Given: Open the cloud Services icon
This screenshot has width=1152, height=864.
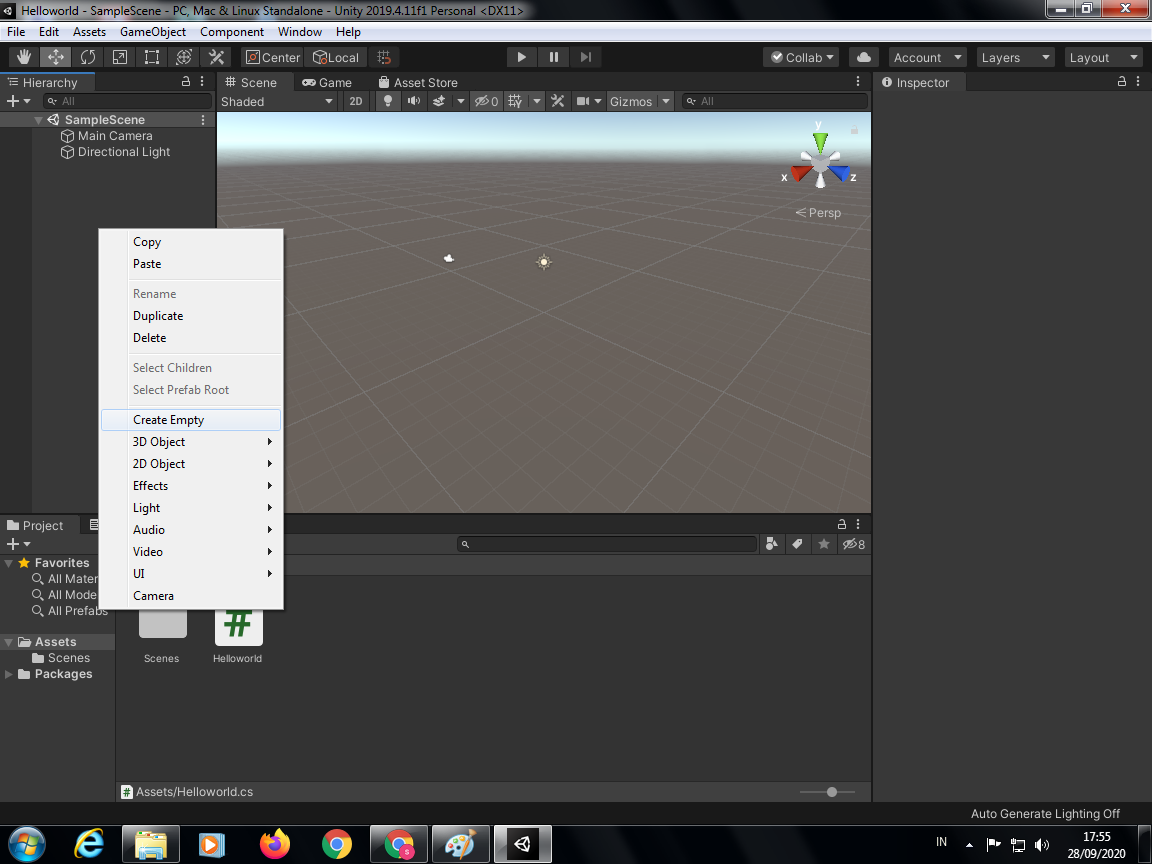Looking at the screenshot, I should point(864,57).
